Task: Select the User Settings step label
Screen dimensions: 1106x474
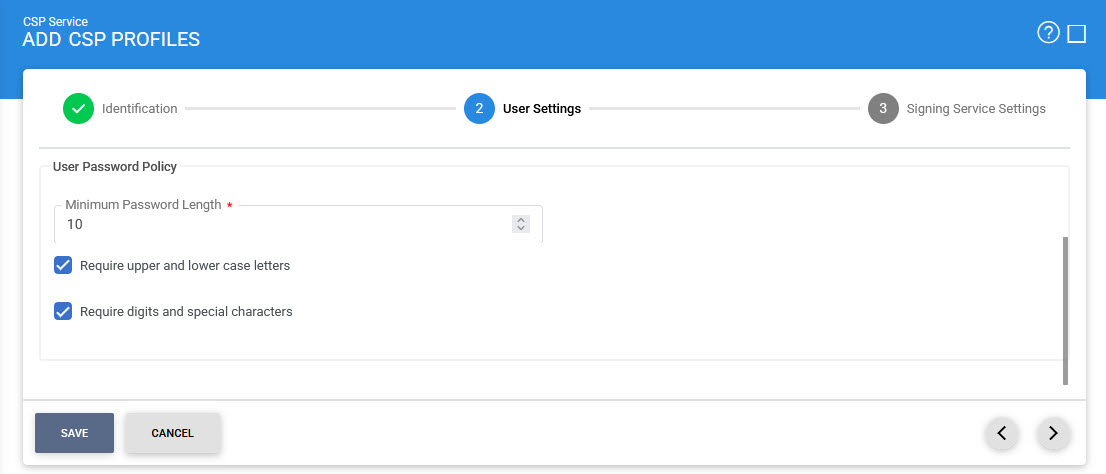Action: pyautogui.click(x=542, y=108)
